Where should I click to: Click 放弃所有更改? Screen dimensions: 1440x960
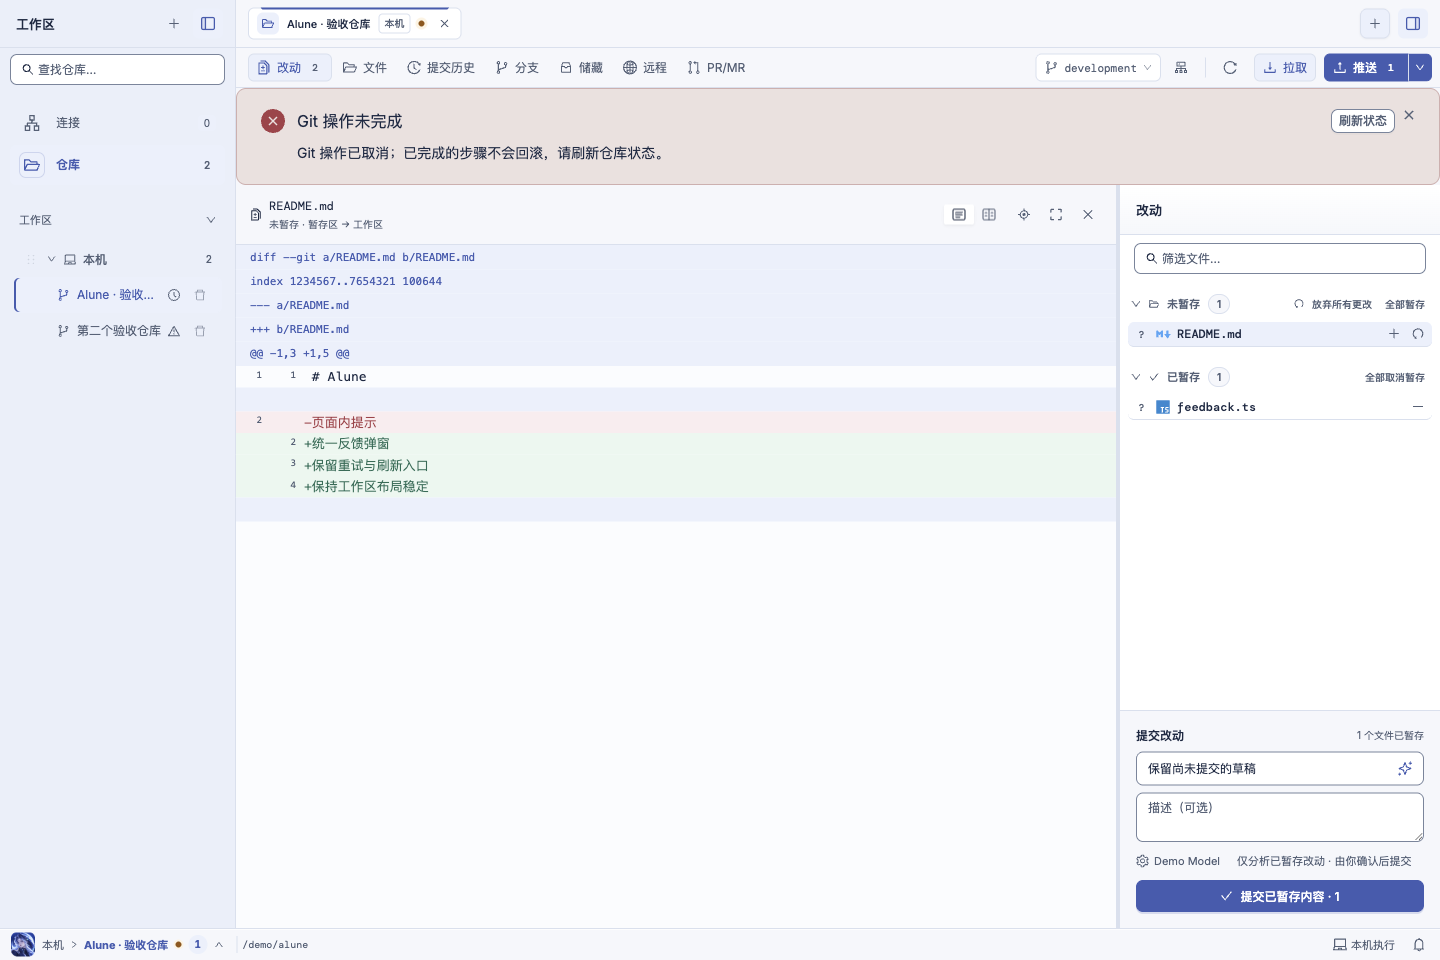tap(1333, 304)
